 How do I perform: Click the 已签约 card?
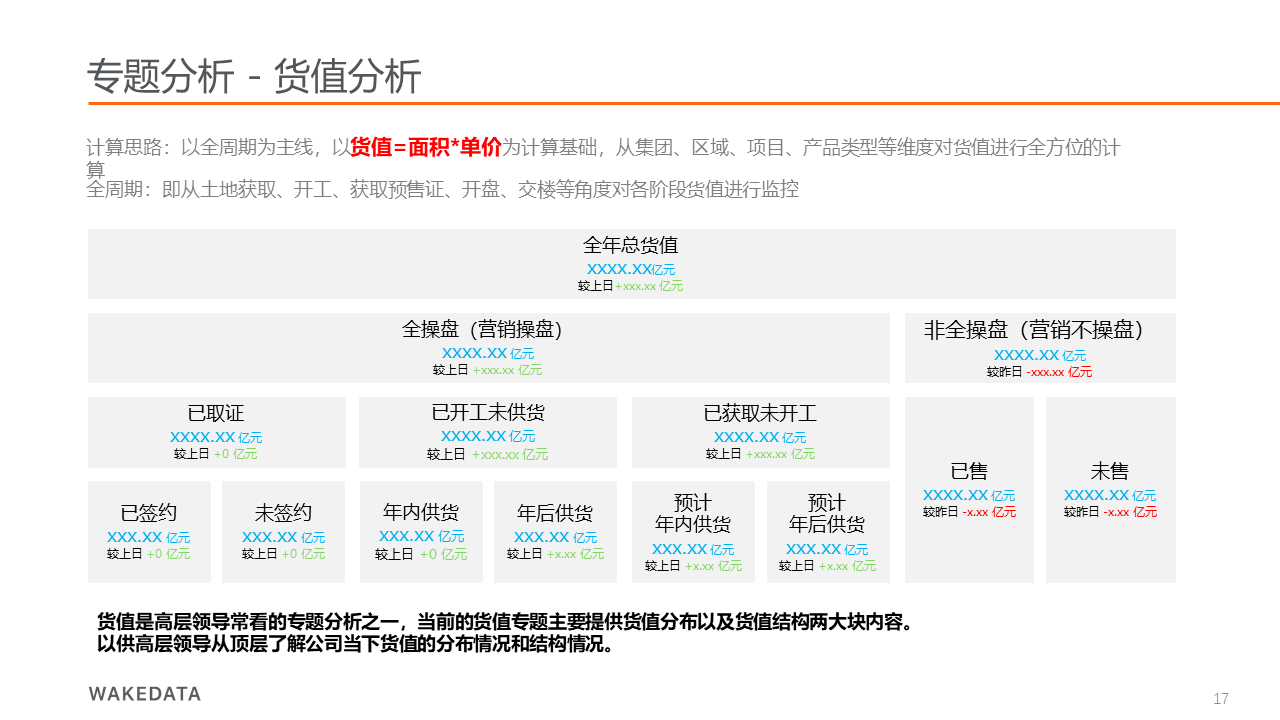149,532
